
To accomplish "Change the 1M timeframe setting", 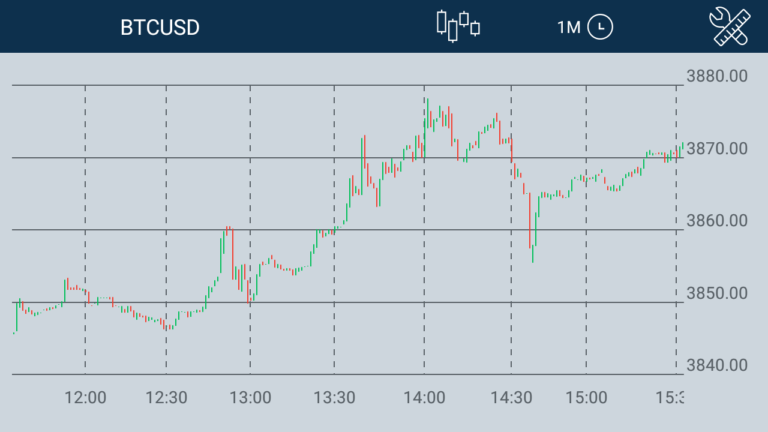I will tap(569, 27).
